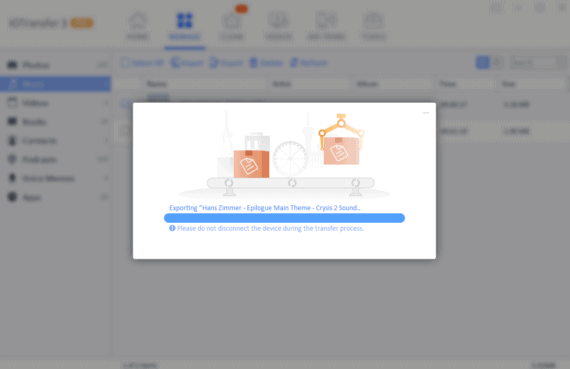
Task: Click the Refresh toolbar button
Action: pos(308,63)
